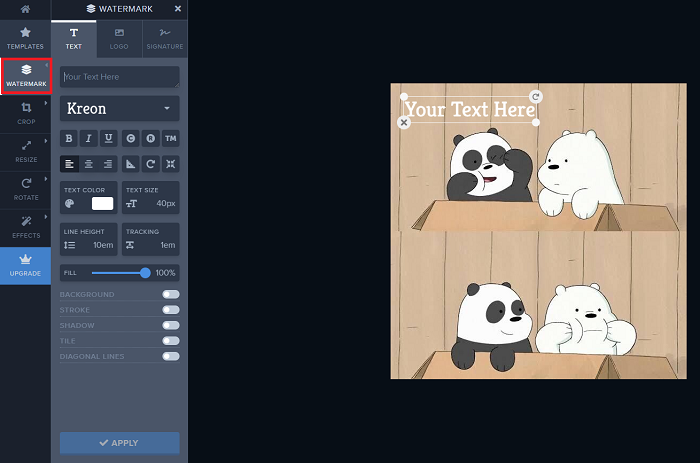700x463 pixels.
Task: Switch to the Text tab
Action: [74, 39]
